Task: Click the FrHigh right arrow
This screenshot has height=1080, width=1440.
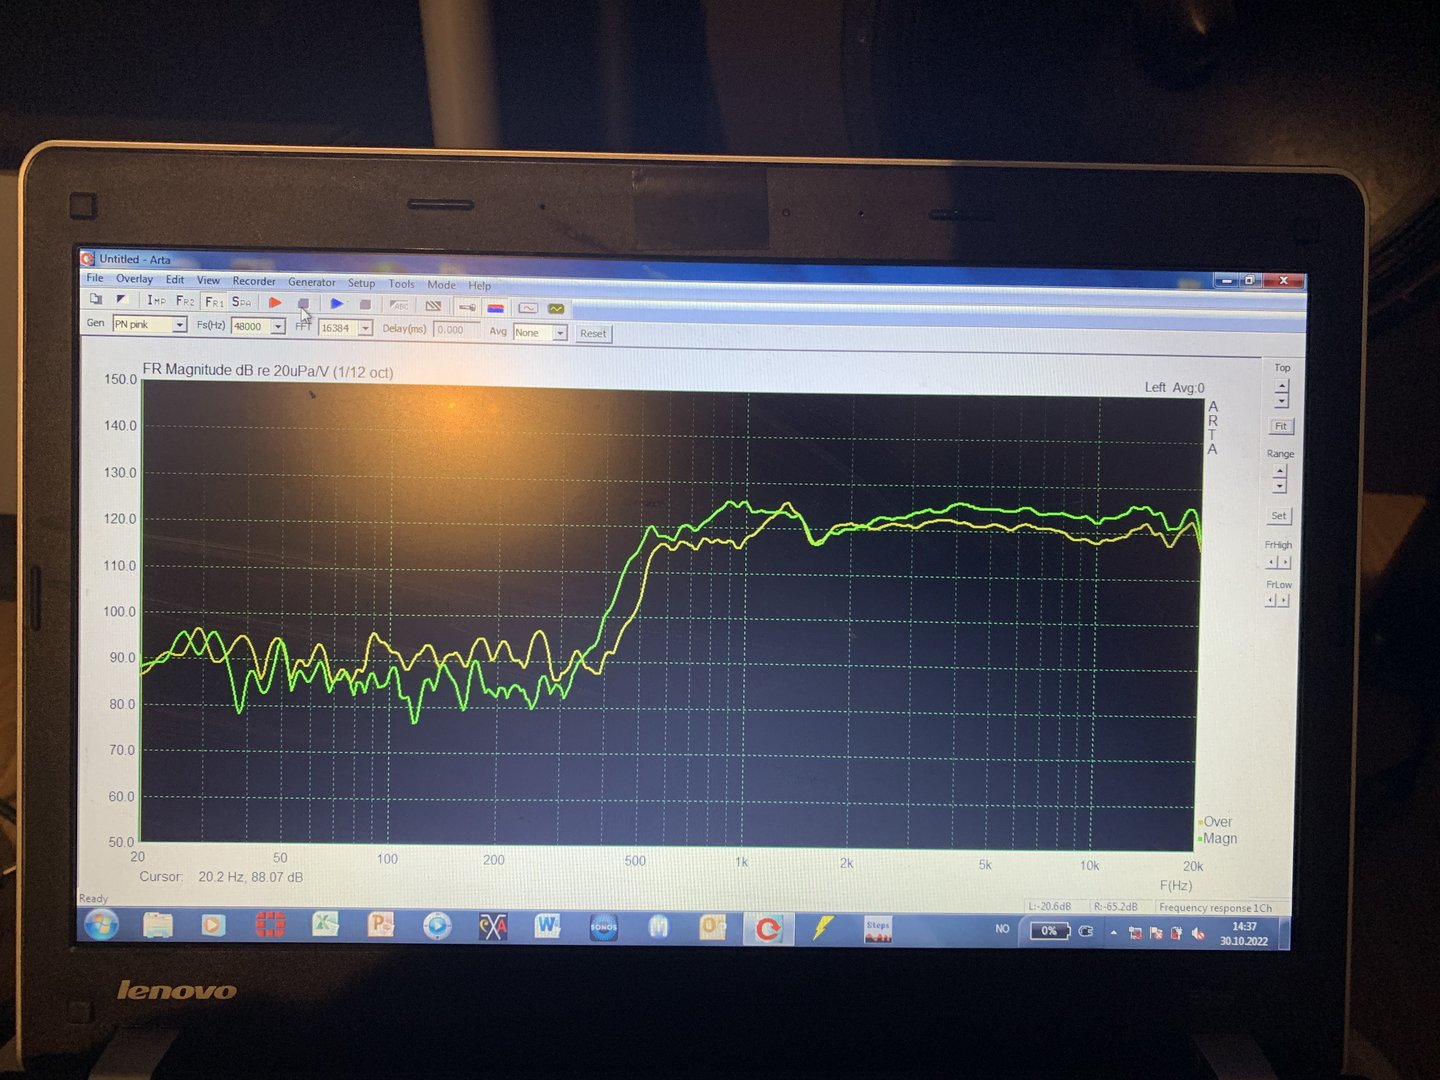Action: tap(1284, 562)
